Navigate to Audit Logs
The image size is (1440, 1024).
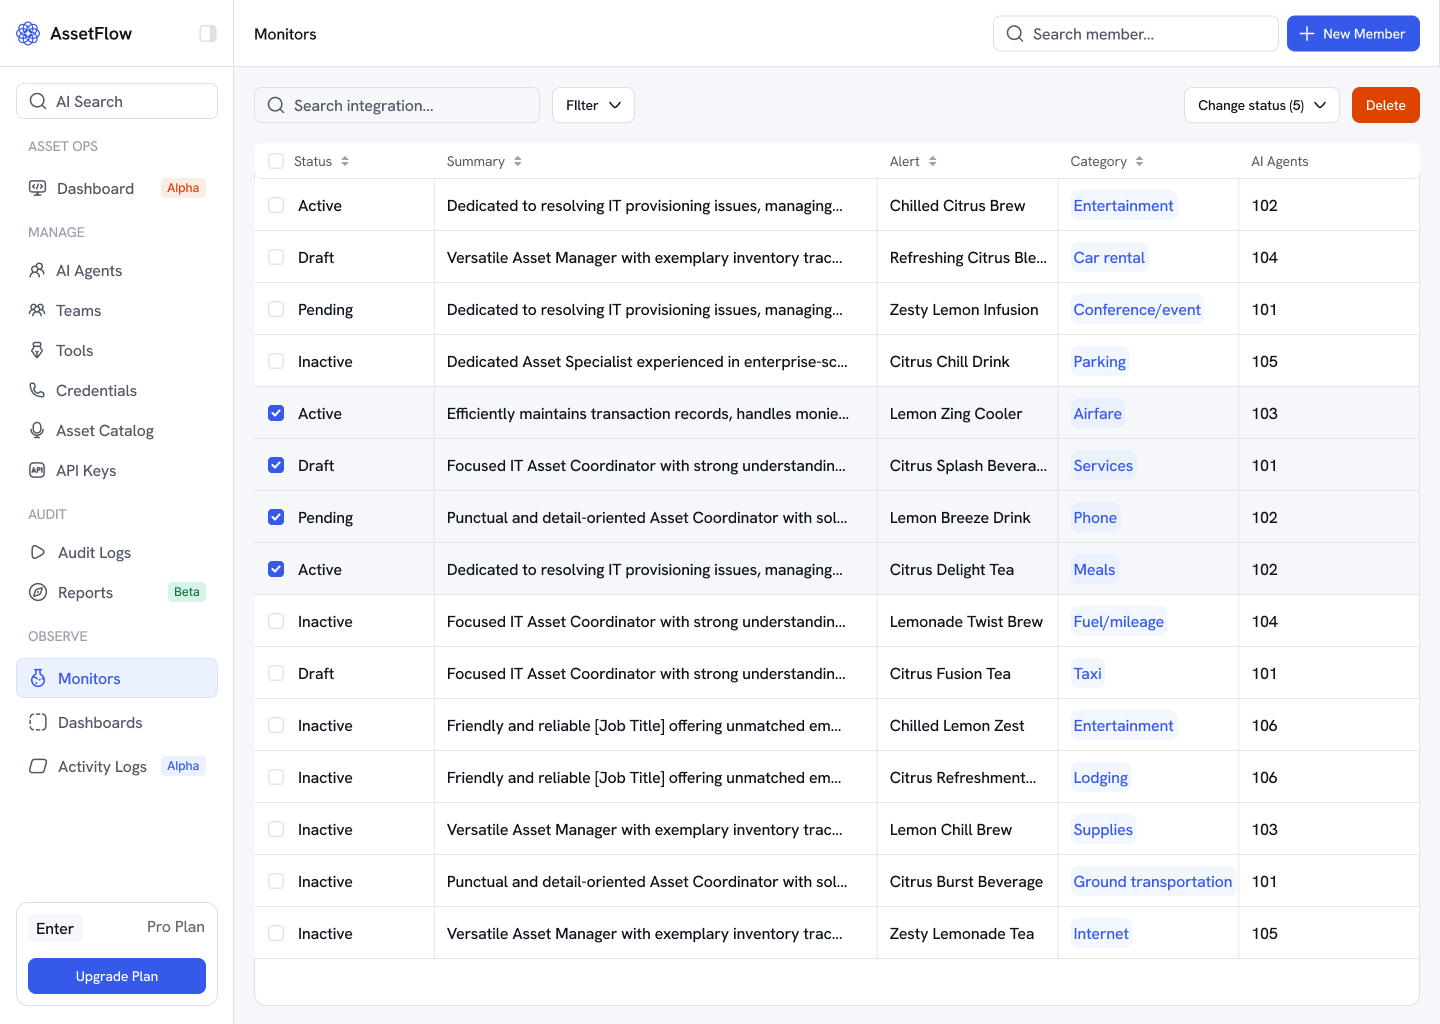(x=117, y=552)
